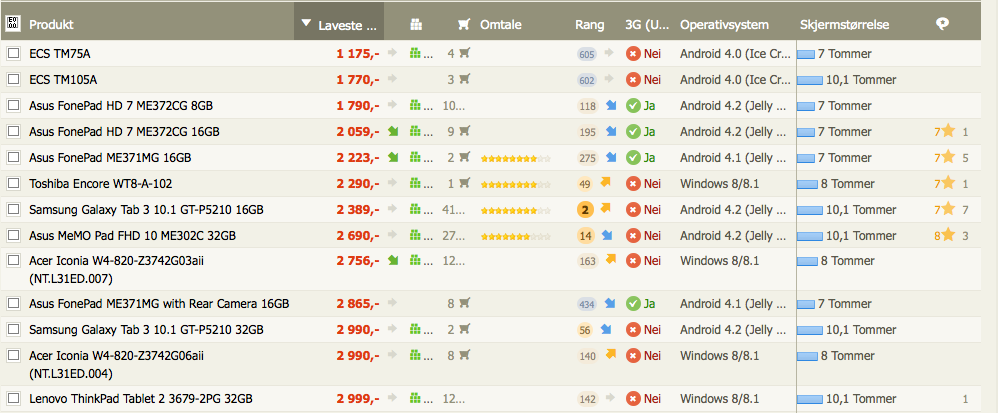Tick the checkbox for ECS TM105A
The width and height of the screenshot is (998, 413).
click(x=13, y=80)
